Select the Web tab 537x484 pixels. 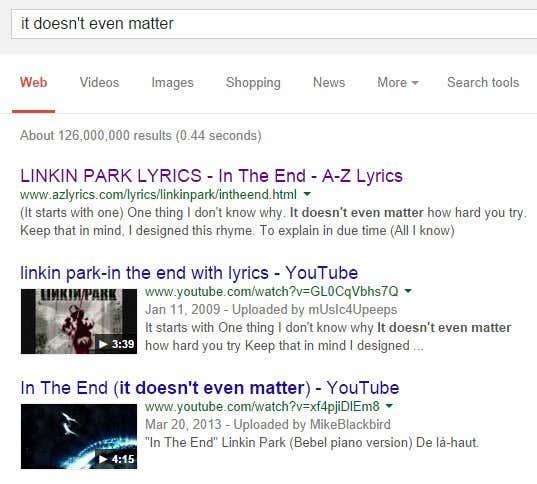tap(34, 83)
